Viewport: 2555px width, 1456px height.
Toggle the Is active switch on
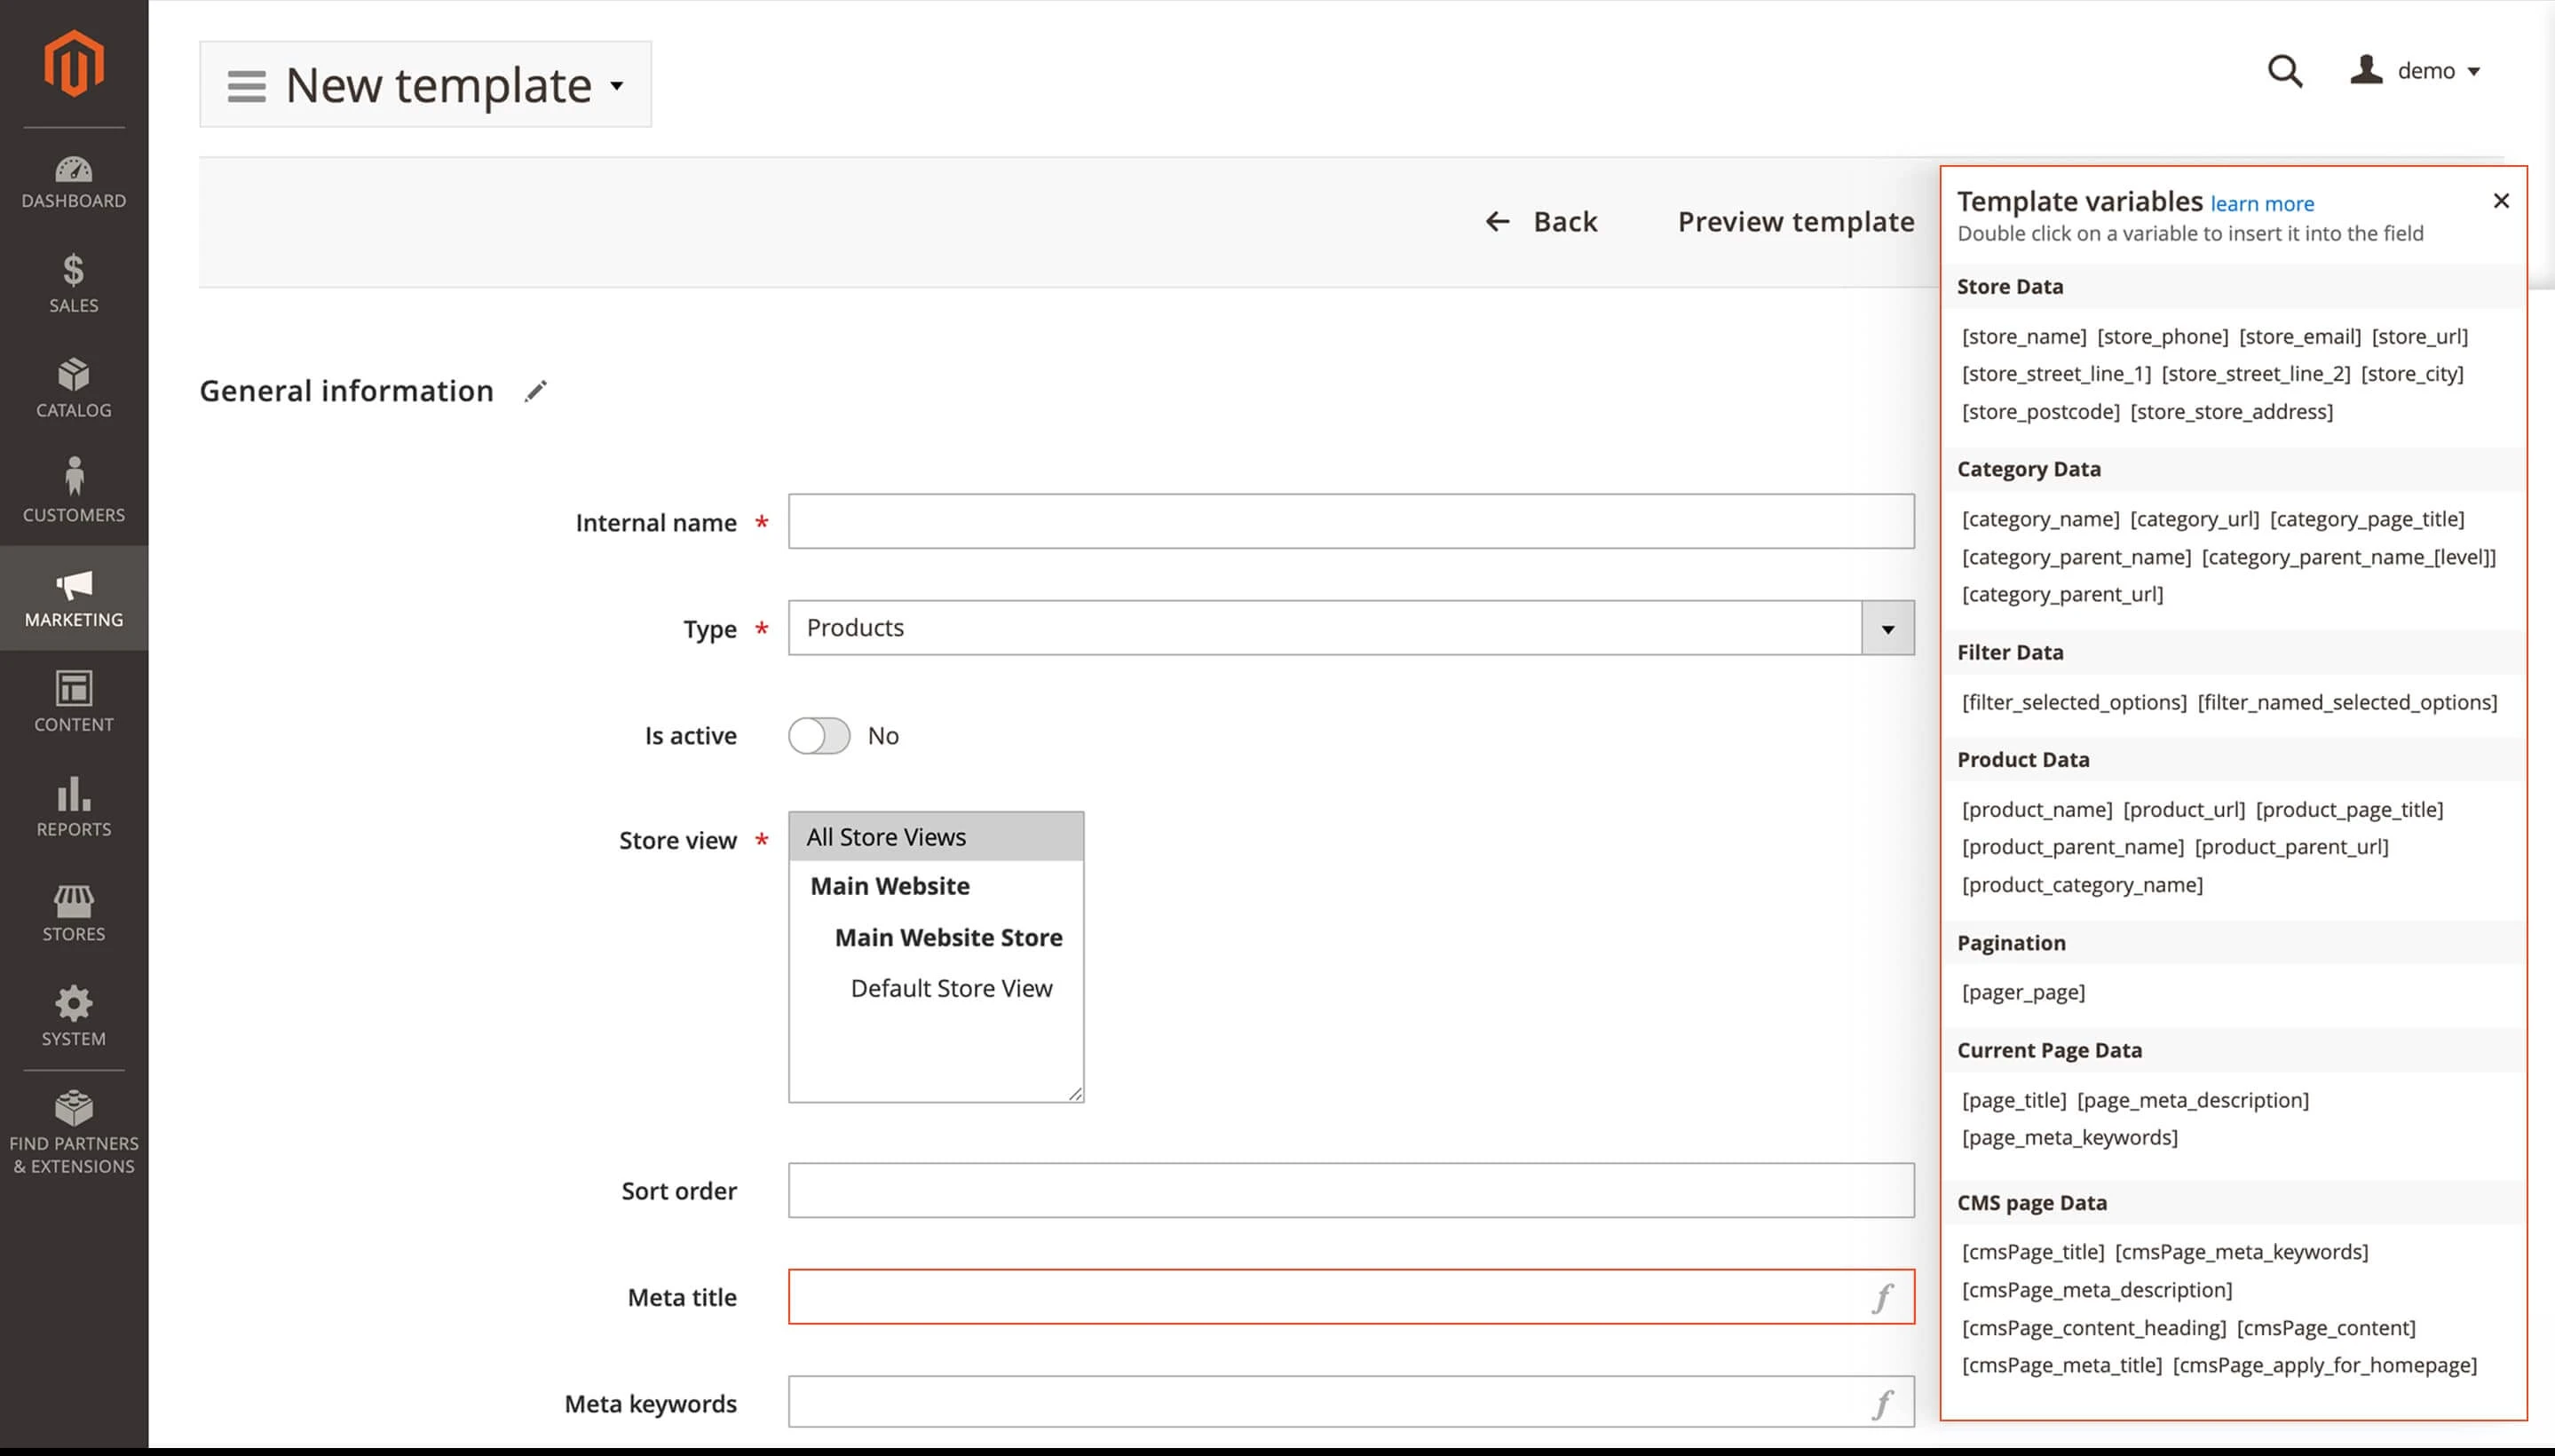click(819, 735)
